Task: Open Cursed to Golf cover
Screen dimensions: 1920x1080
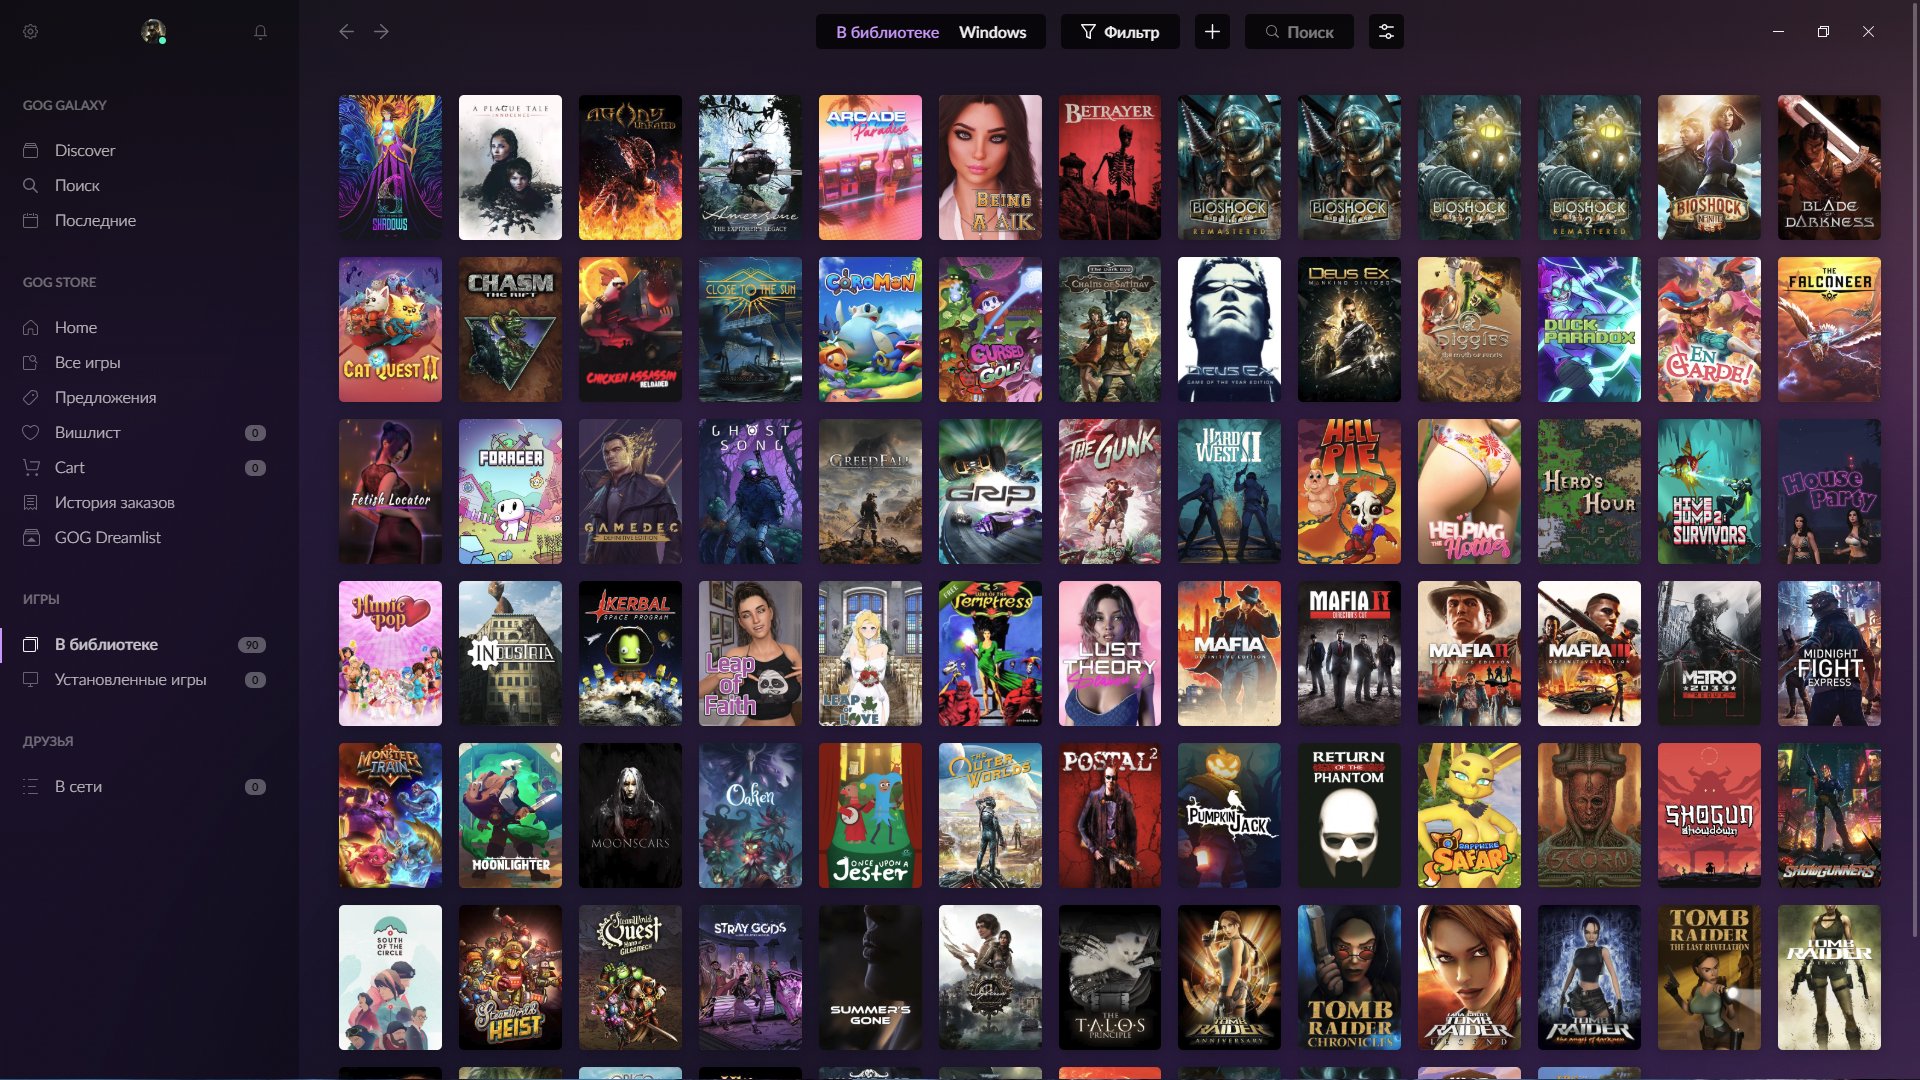Action: (x=990, y=329)
